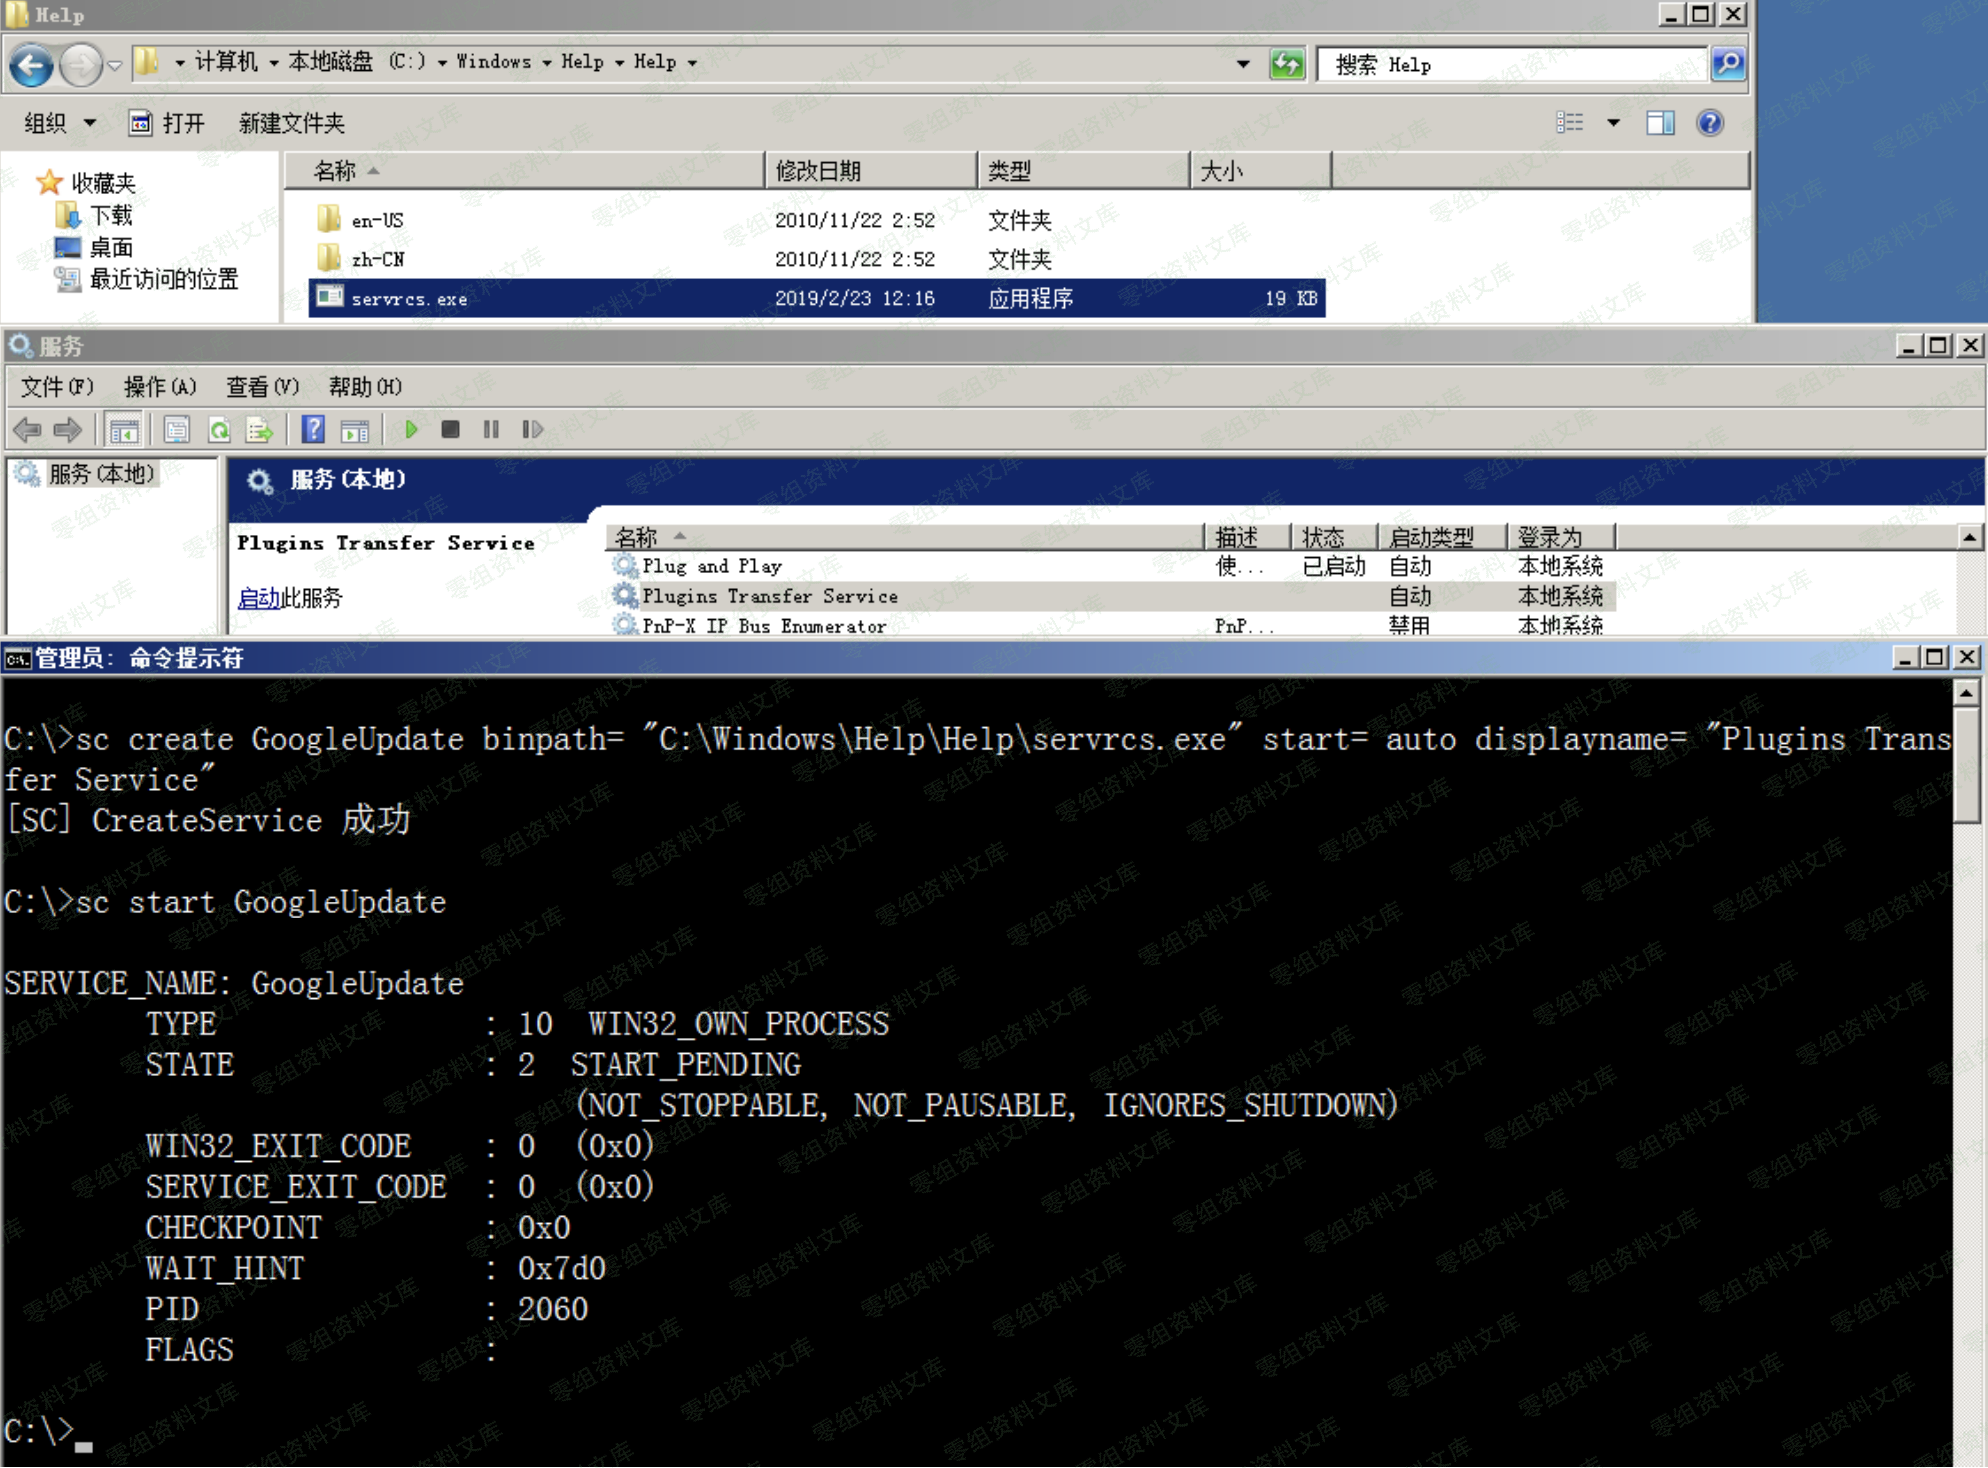Open the 查看(V) menu
1988x1468 pixels.
tap(262, 387)
